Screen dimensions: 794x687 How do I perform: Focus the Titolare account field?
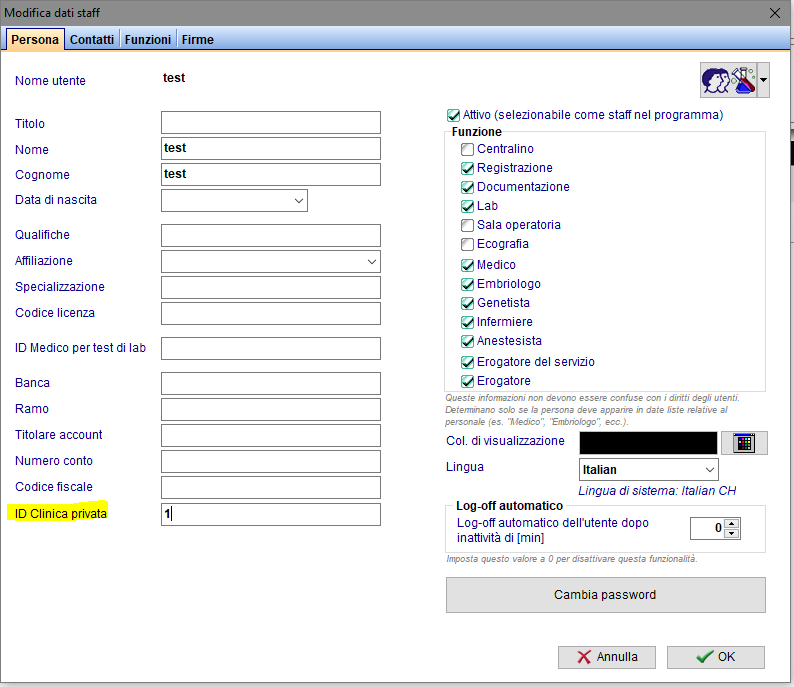271,435
